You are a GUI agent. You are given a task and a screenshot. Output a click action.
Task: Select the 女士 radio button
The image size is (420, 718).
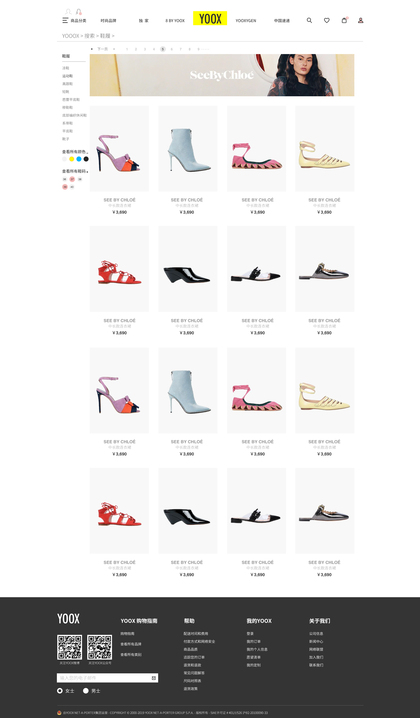[60, 691]
